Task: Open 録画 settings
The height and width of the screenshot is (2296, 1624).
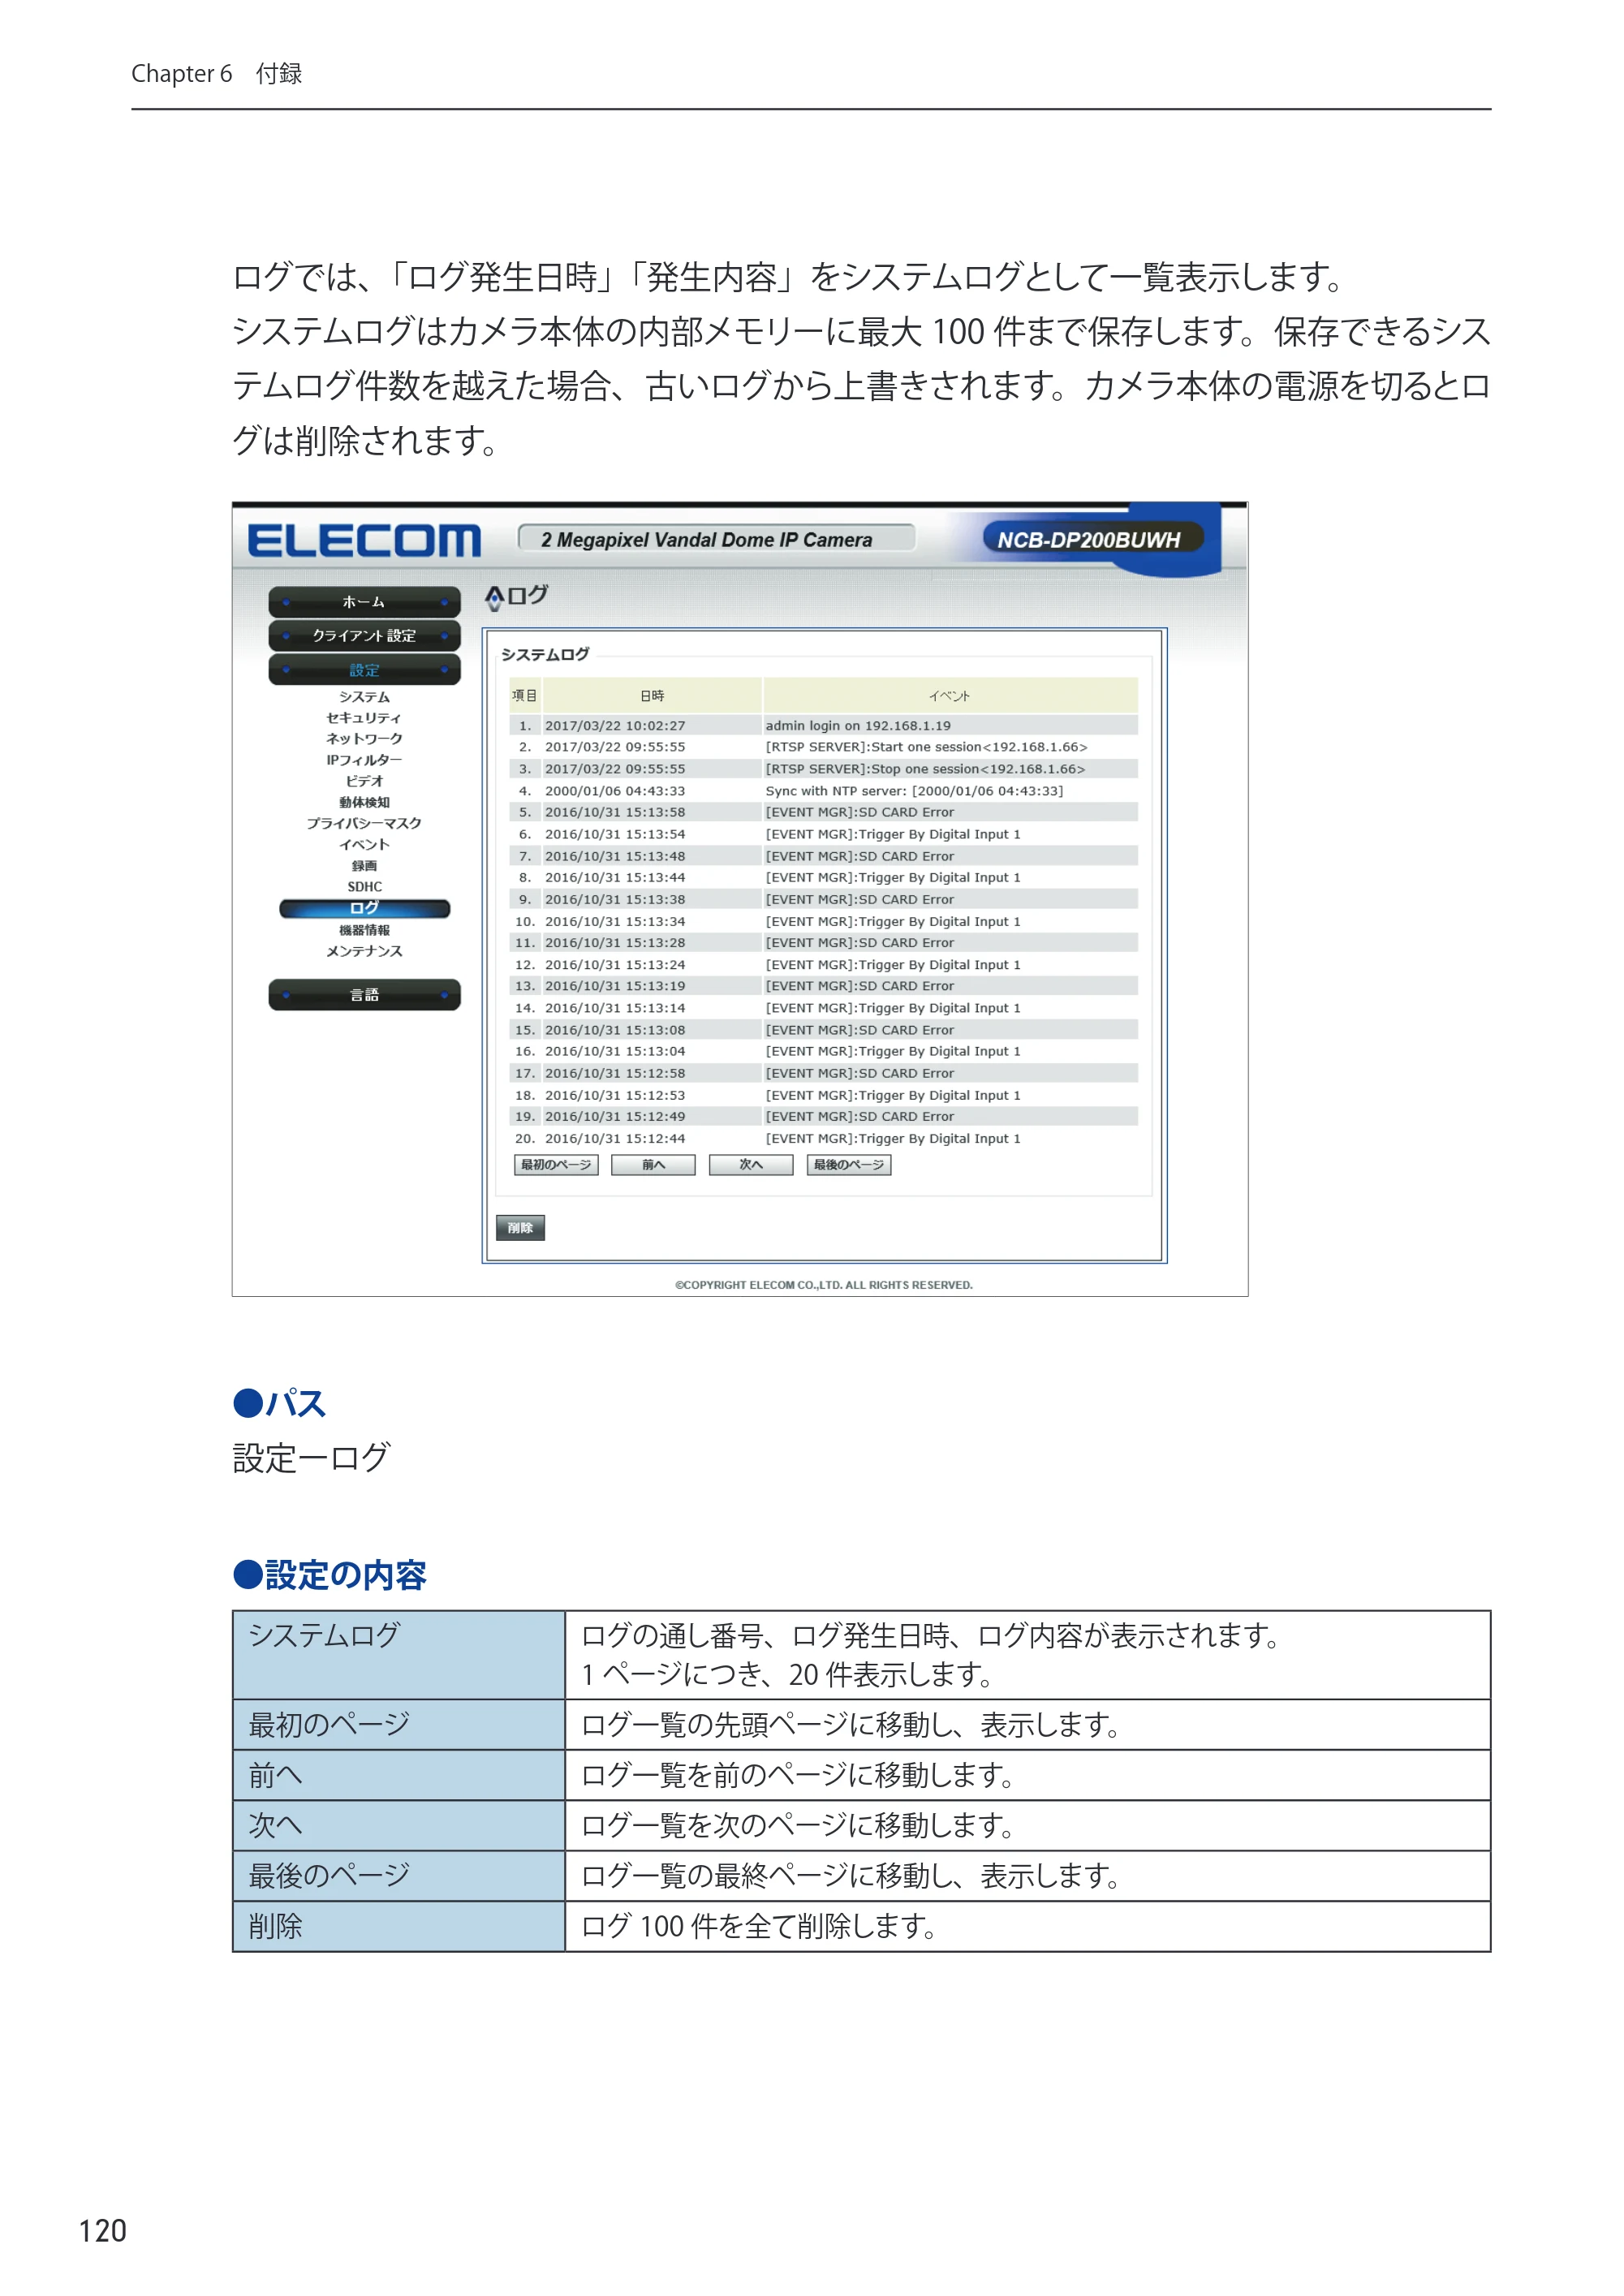Action: [x=364, y=866]
